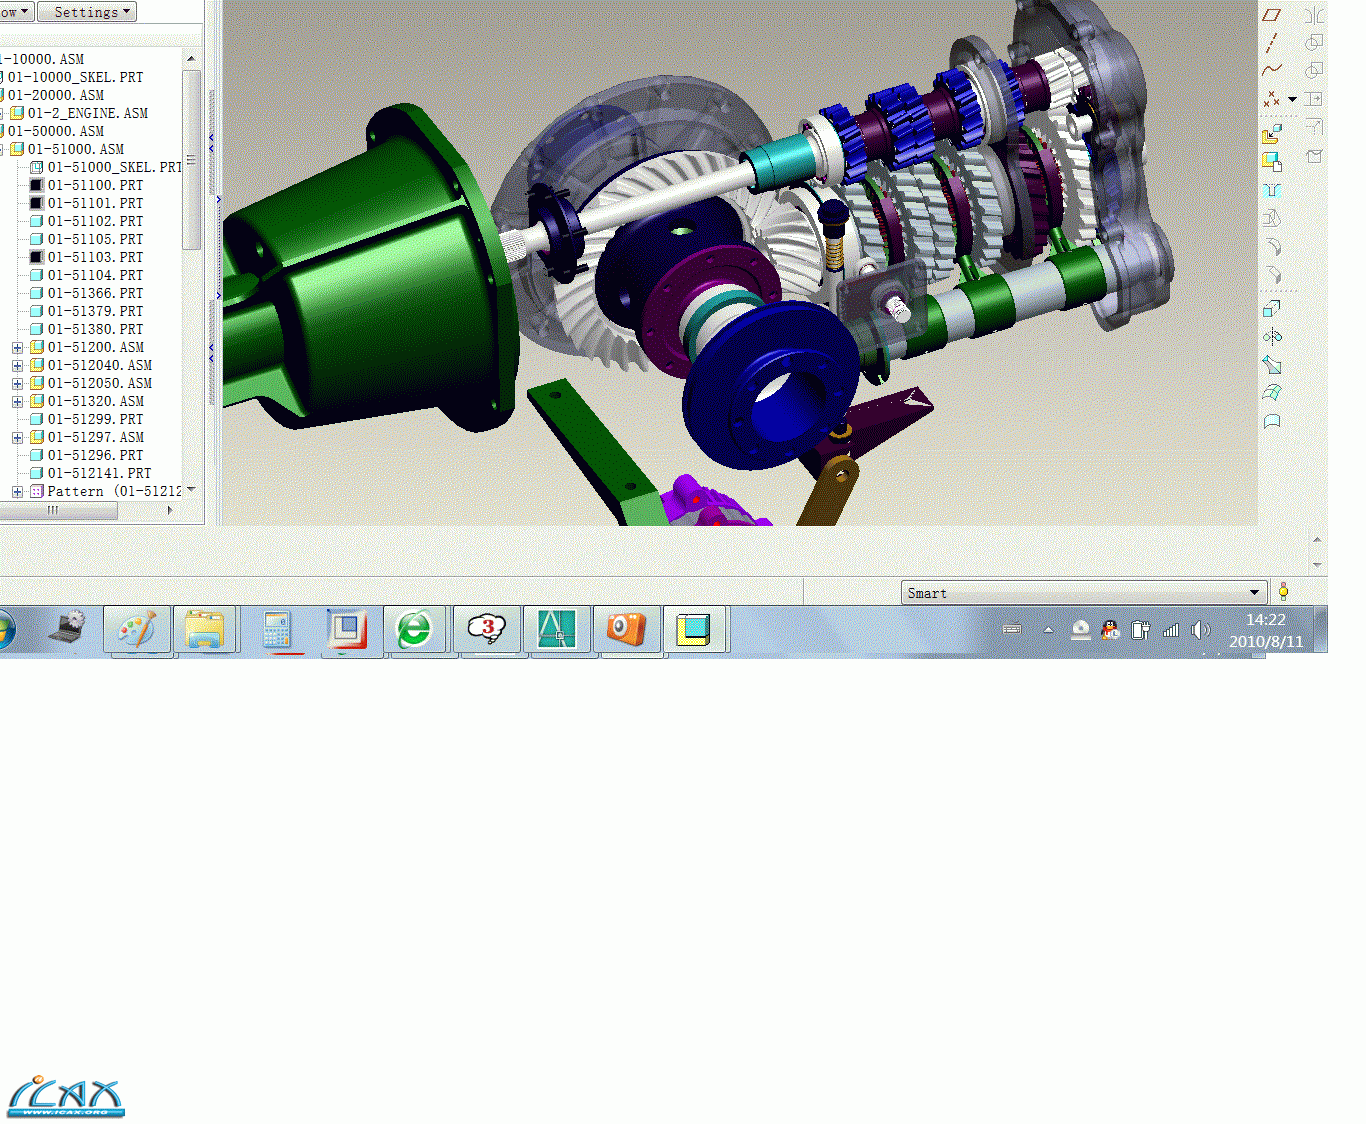Select part 01-51379.PRT in tree

[x=95, y=311]
